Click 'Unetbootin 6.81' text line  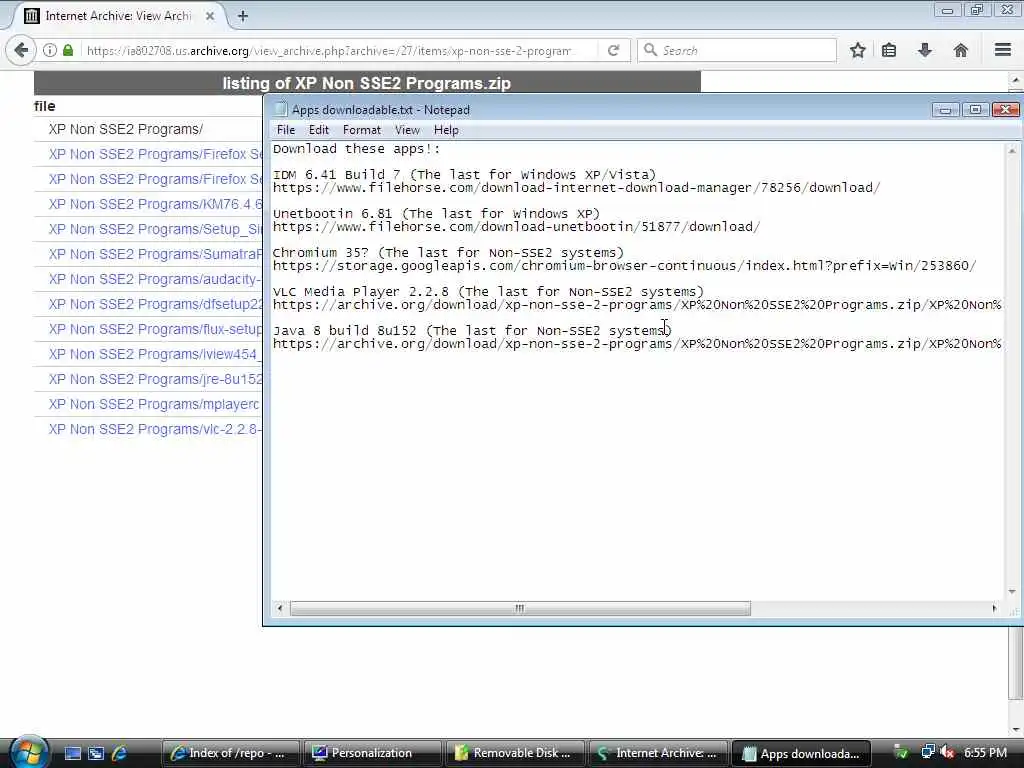pos(436,214)
